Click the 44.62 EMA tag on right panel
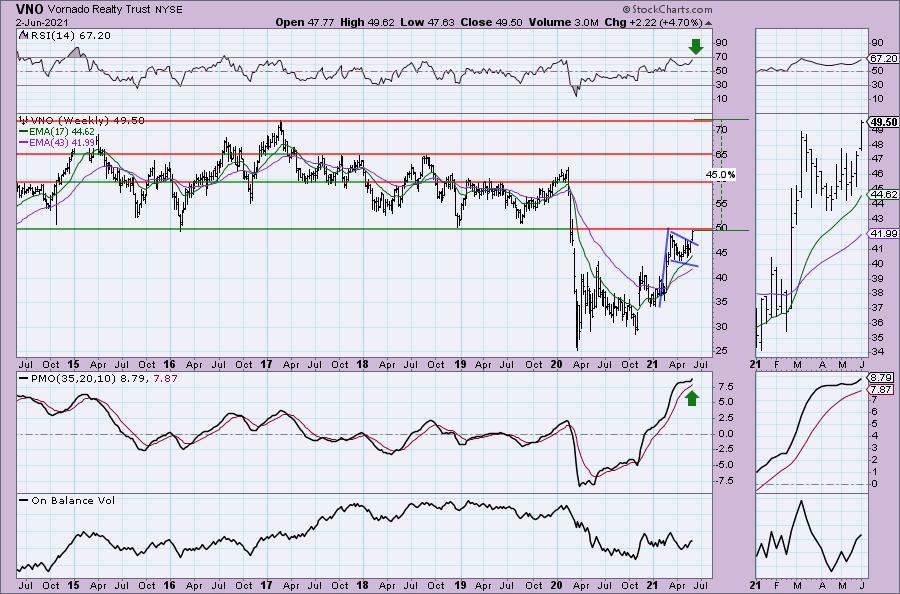Image resolution: width=900 pixels, height=594 pixels. (883, 195)
